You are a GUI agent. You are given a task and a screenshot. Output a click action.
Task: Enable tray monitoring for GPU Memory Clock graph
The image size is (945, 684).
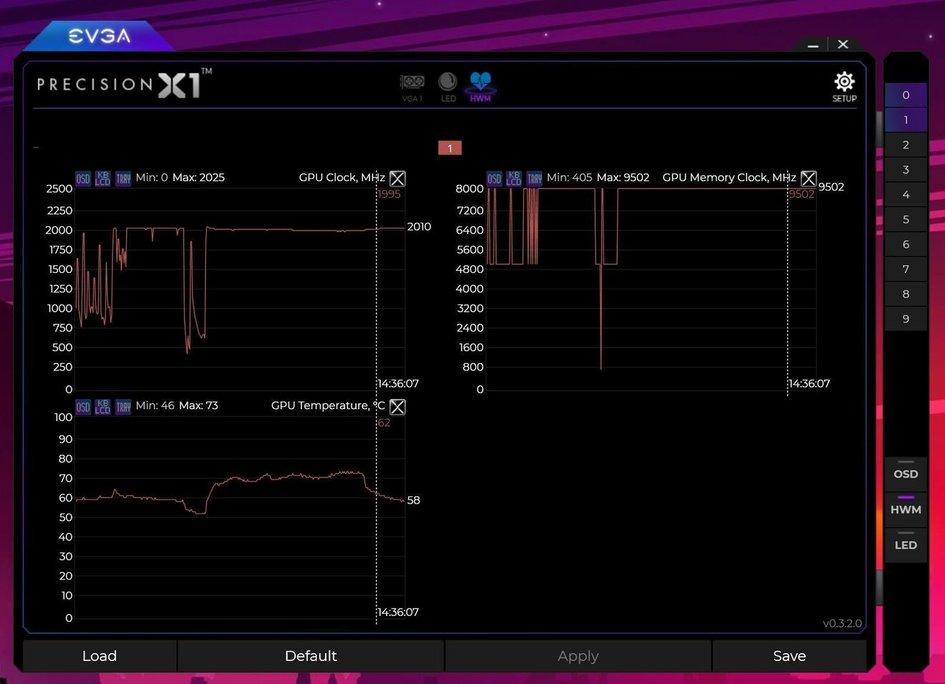pos(533,178)
